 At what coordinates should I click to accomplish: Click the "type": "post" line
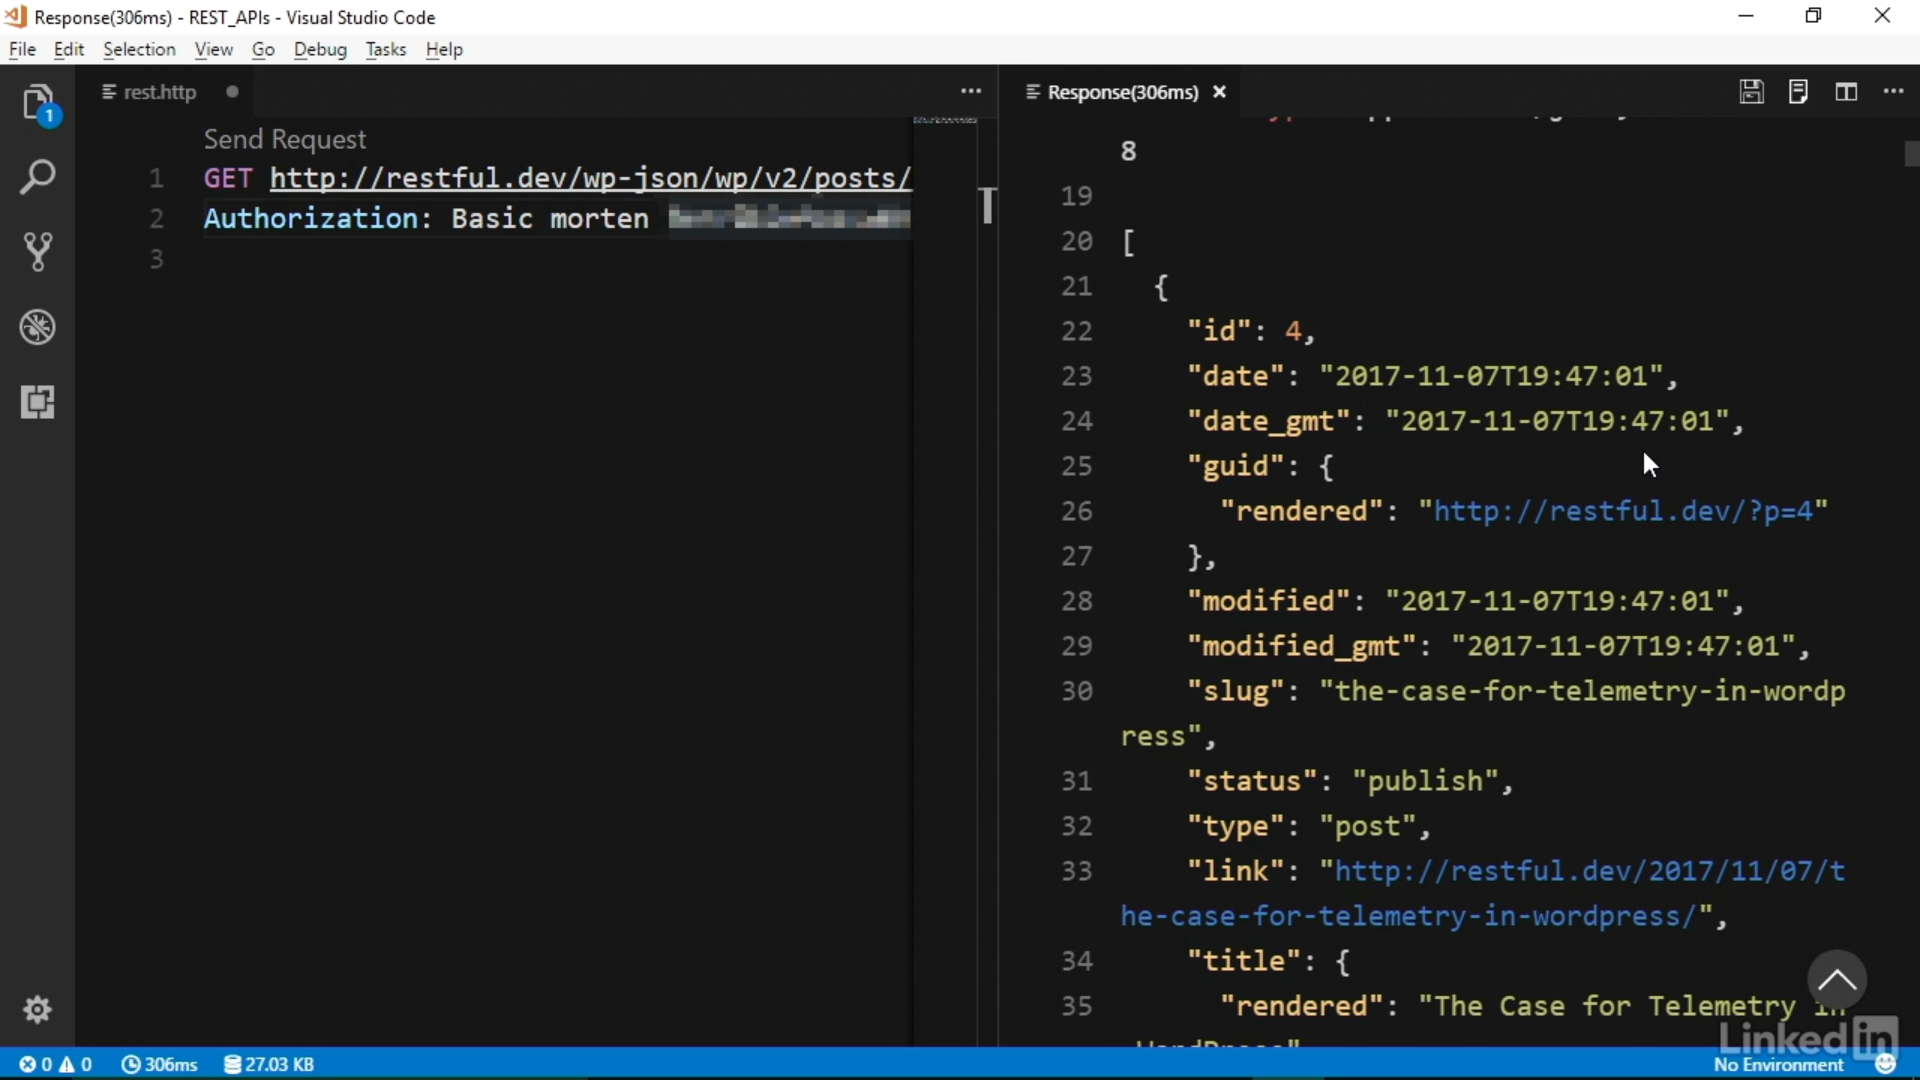(x=1308, y=826)
